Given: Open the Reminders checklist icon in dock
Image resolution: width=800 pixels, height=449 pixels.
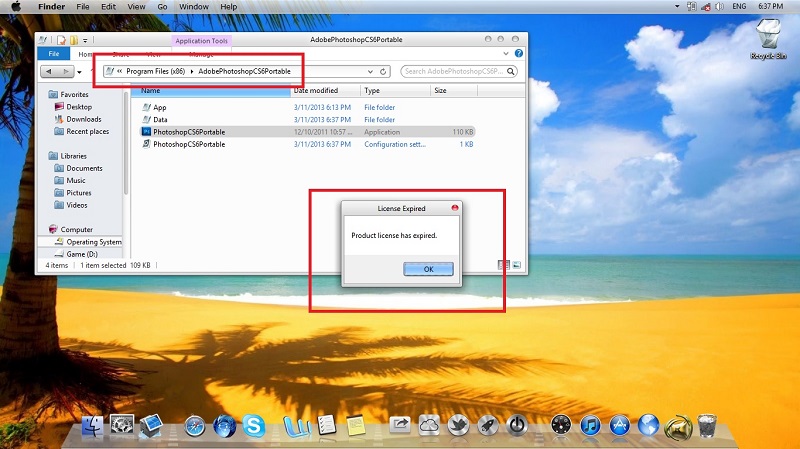Looking at the screenshot, I should coord(327,426).
